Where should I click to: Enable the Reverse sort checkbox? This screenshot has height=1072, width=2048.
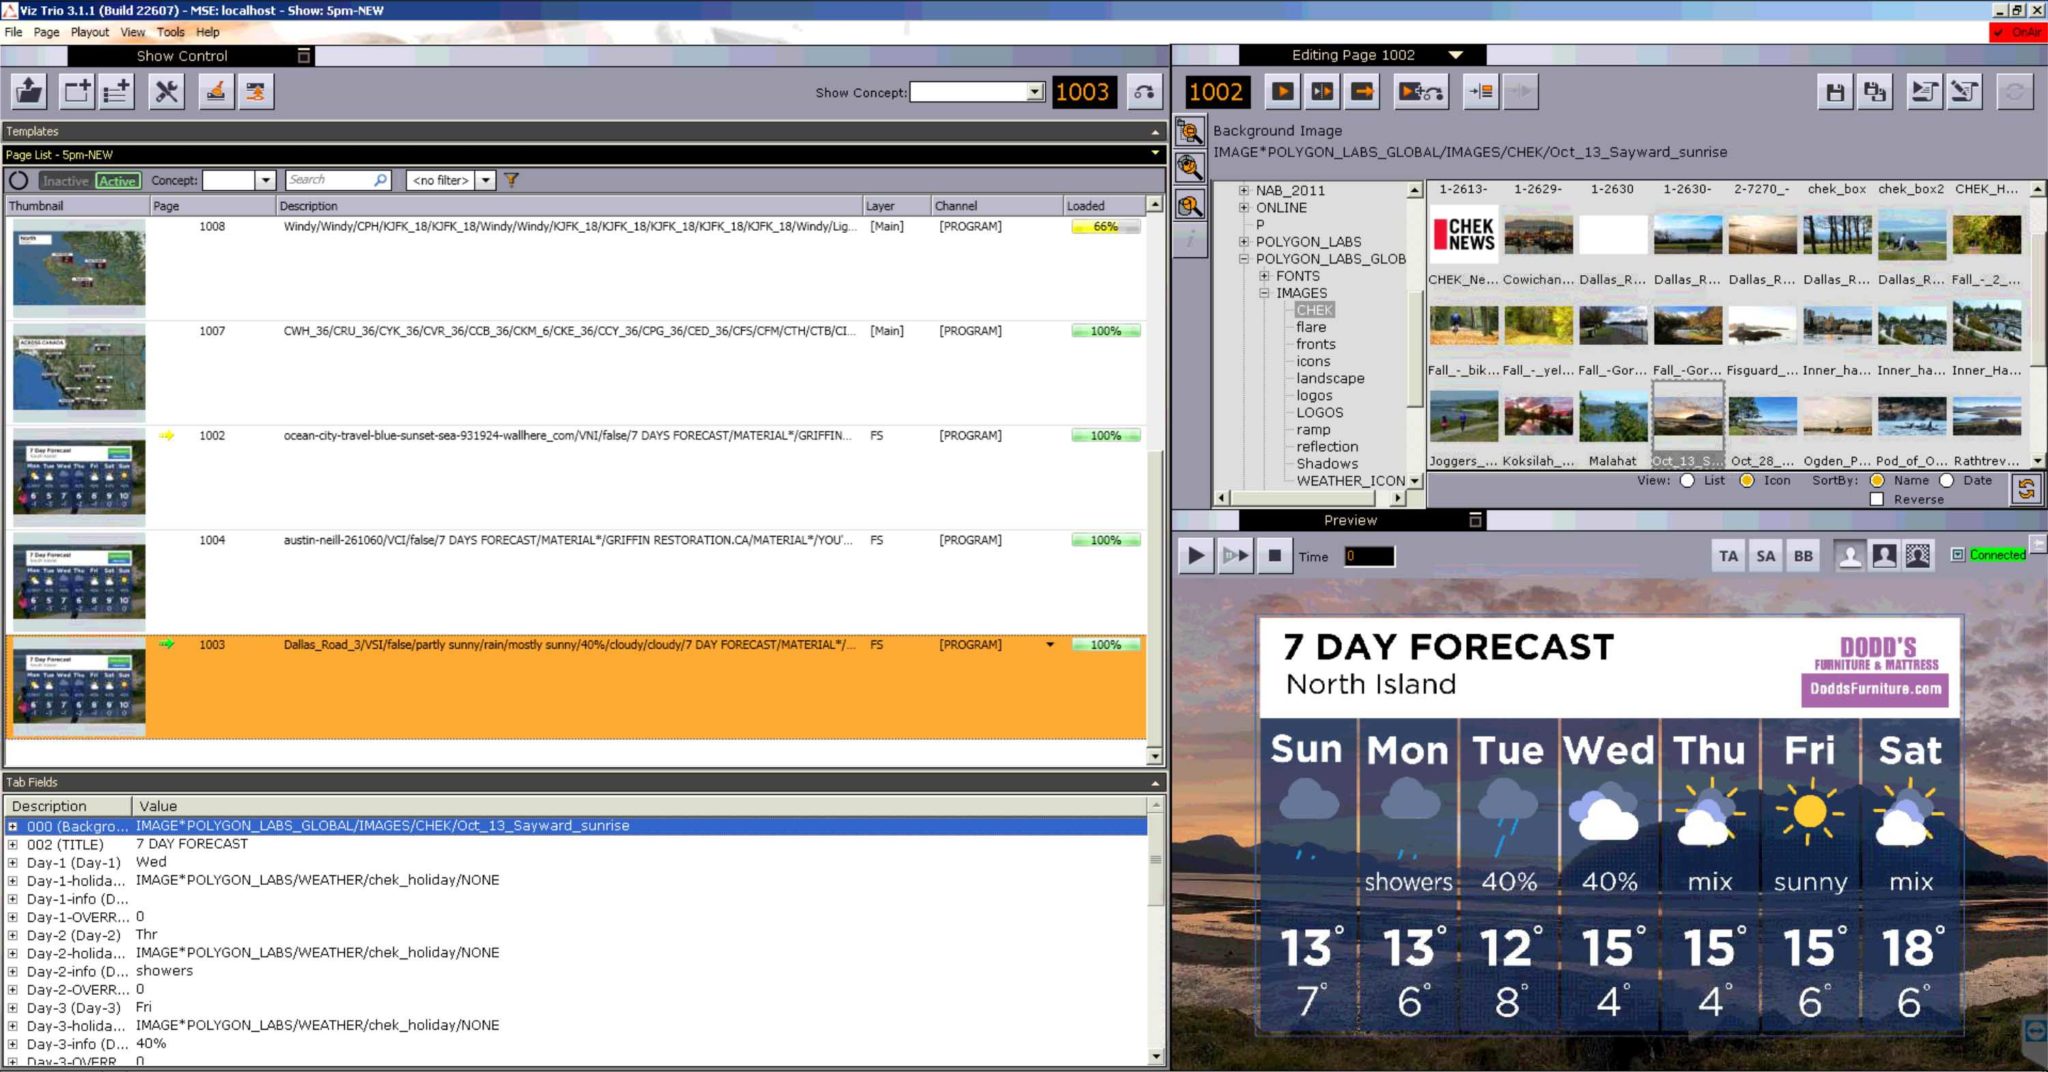click(1875, 499)
